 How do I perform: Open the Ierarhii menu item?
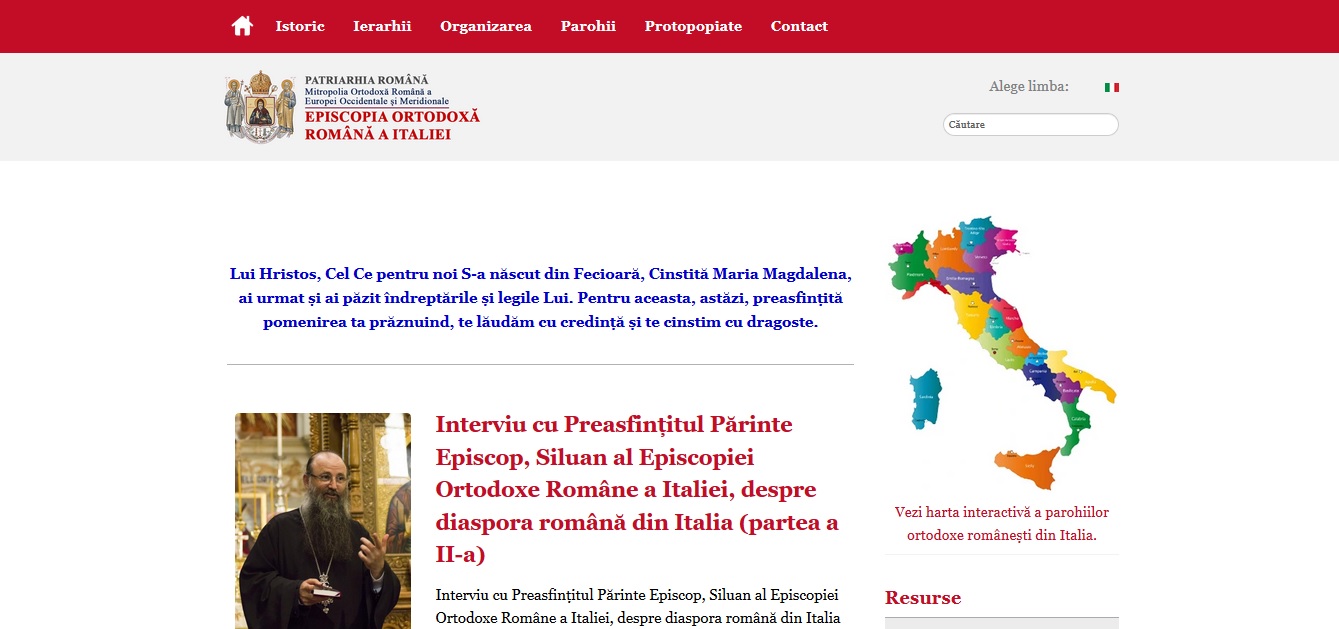[x=382, y=26]
